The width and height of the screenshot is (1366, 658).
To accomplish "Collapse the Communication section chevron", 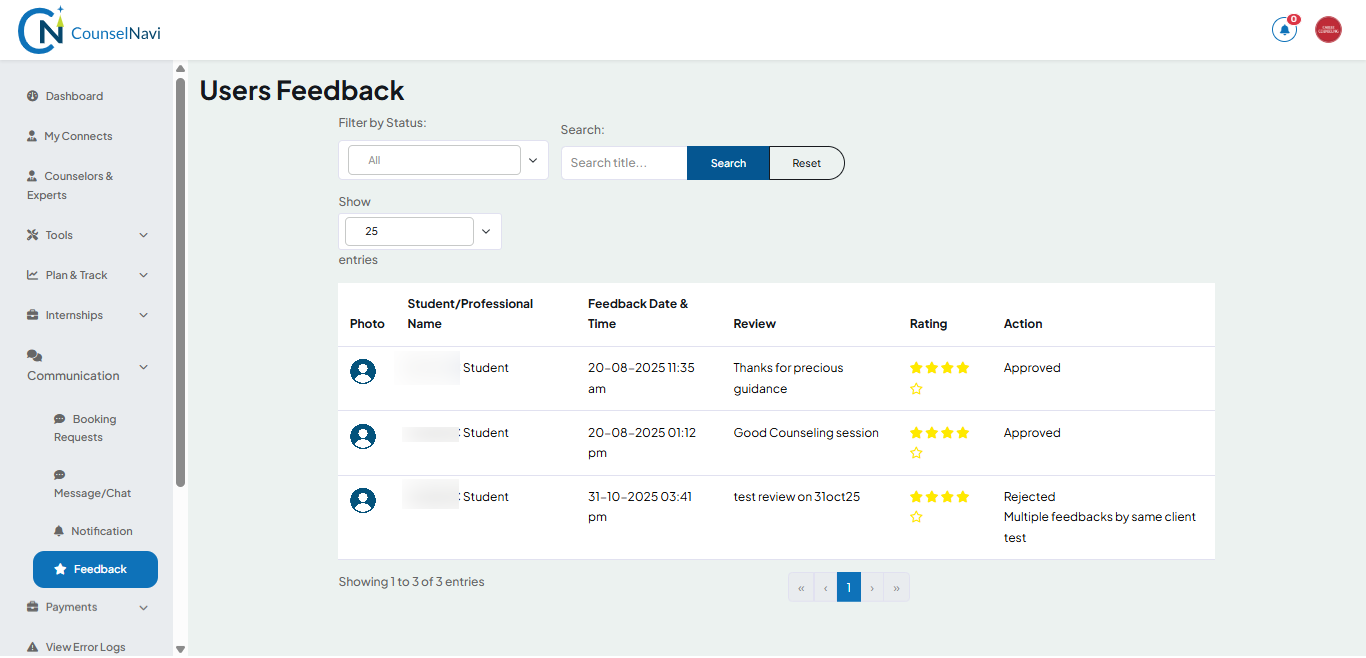I will [141, 365].
